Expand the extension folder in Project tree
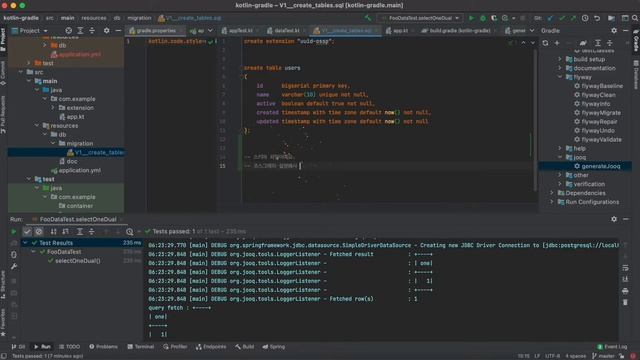The image size is (640, 360). (53, 108)
